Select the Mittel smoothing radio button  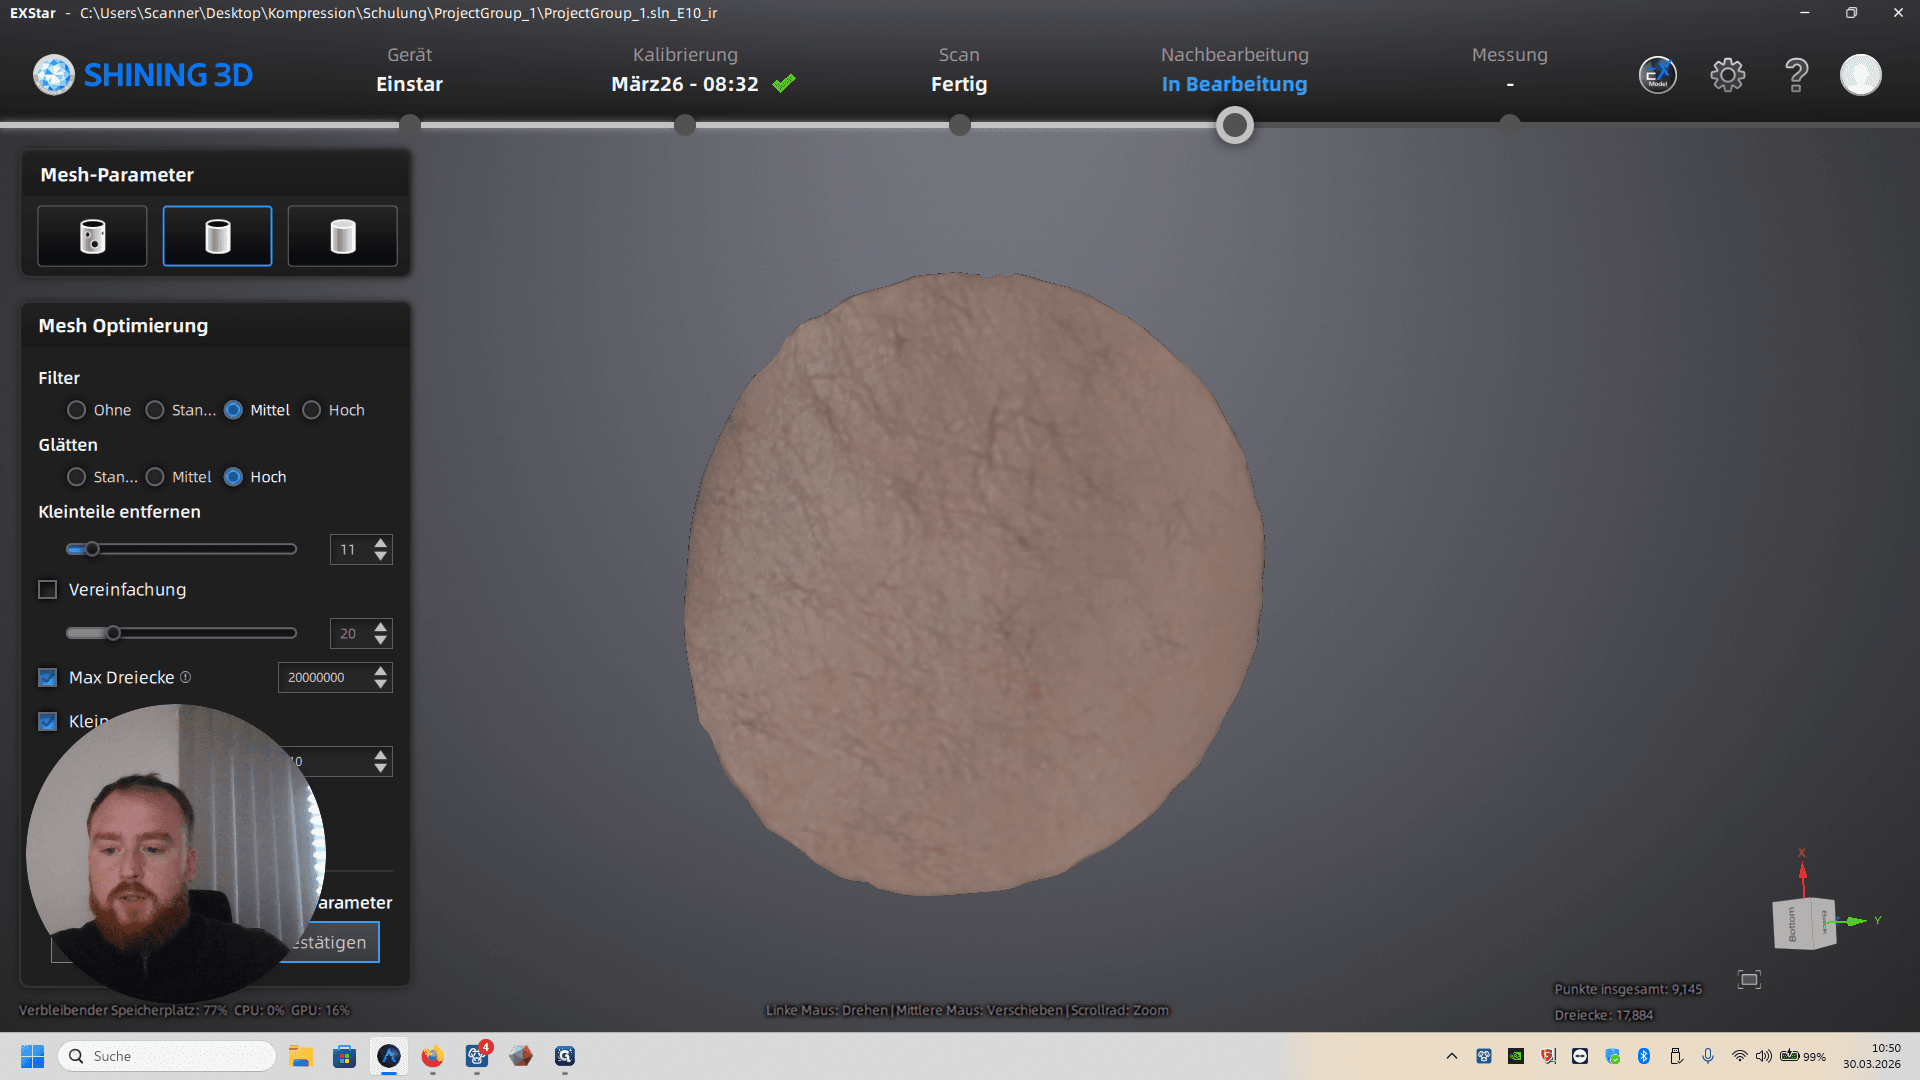(x=155, y=477)
